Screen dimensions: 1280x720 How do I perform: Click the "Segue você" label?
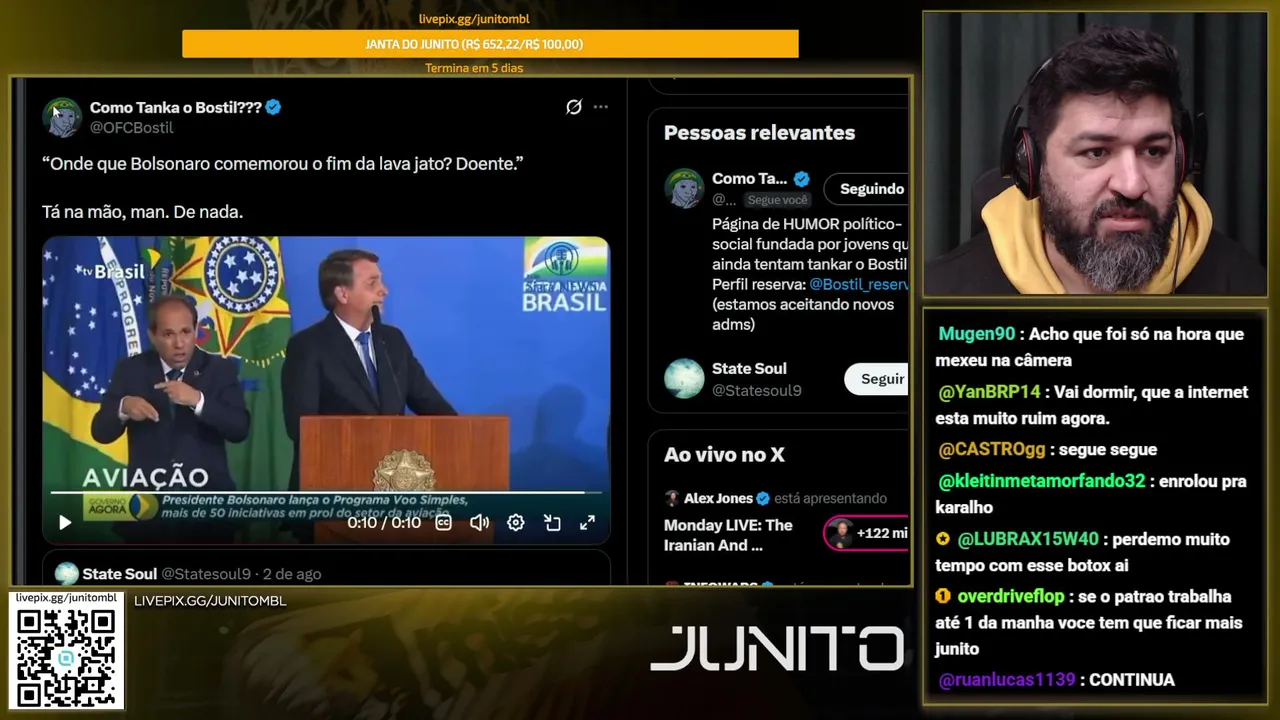coord(778,200)
